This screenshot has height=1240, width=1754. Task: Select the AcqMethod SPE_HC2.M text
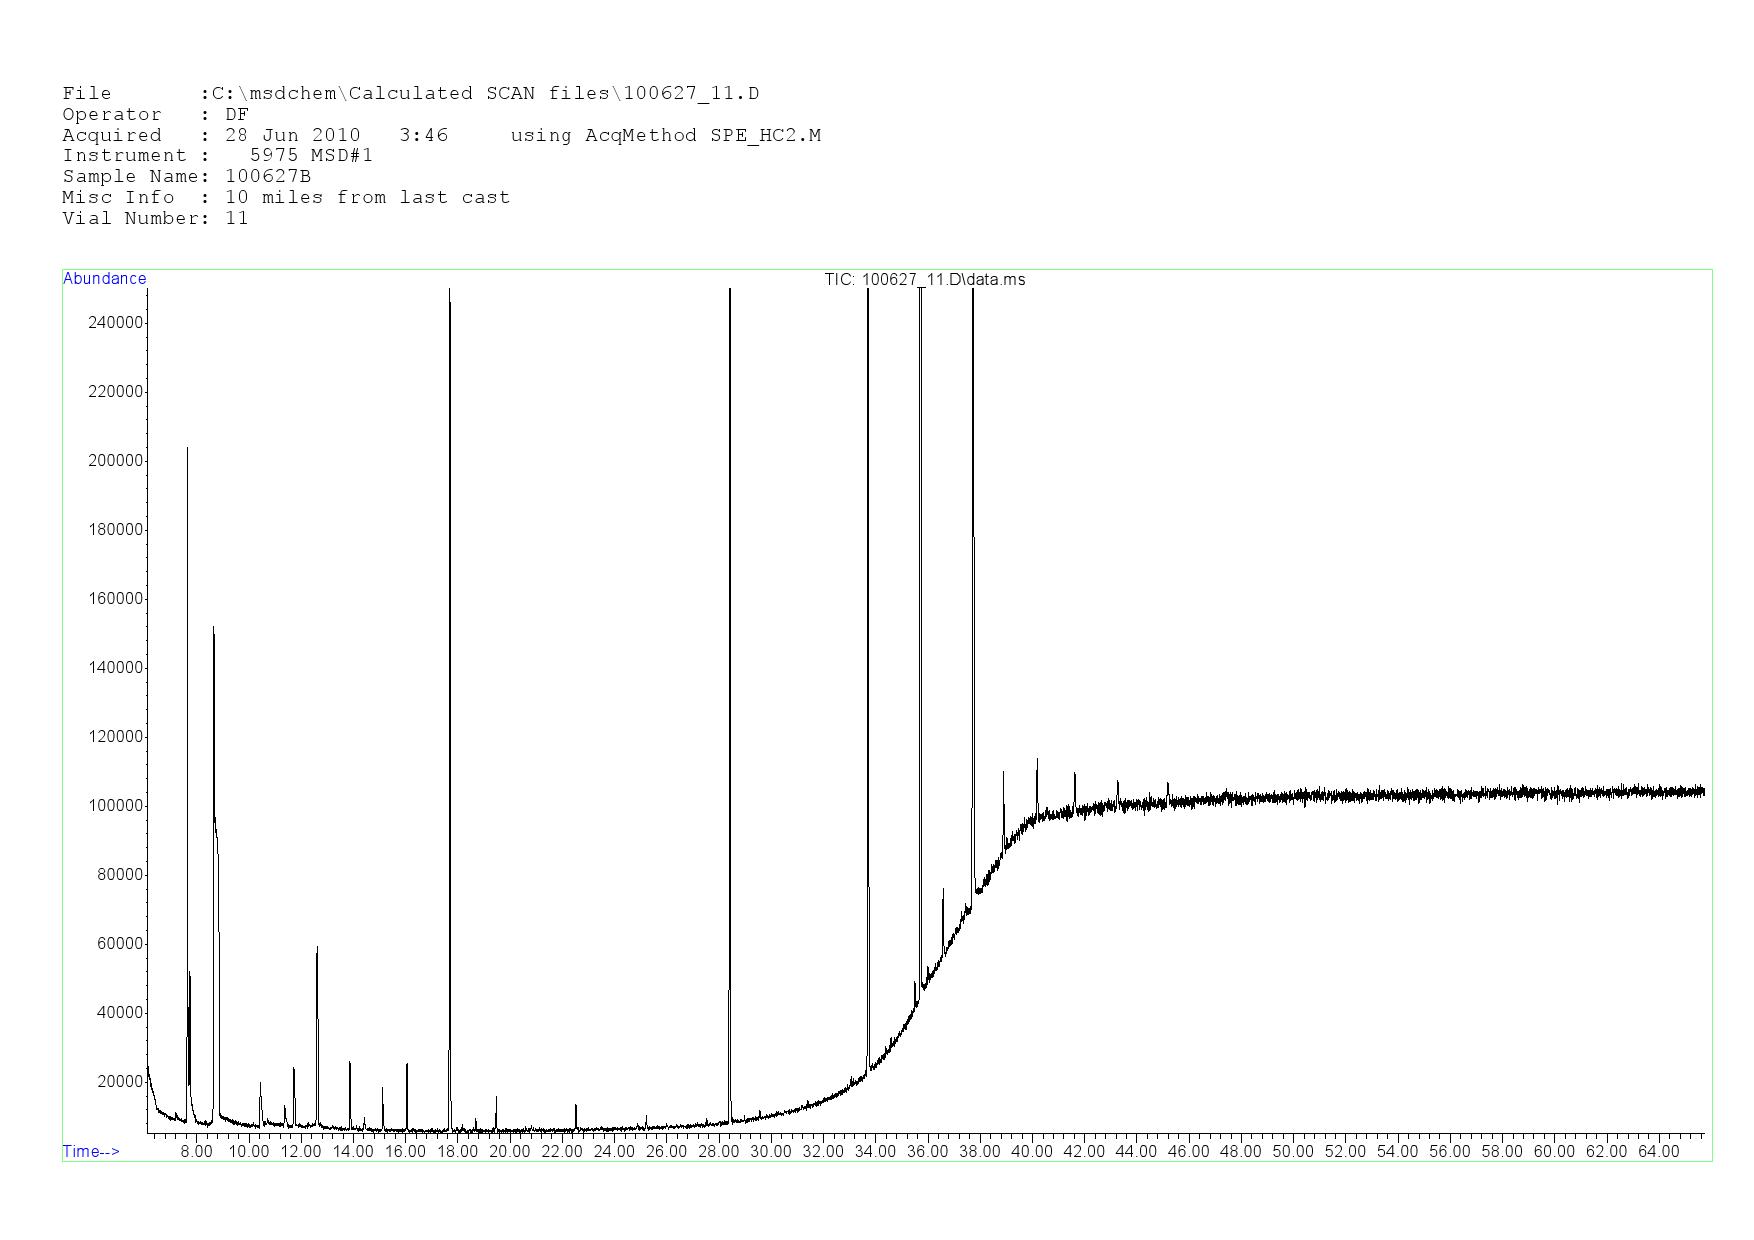(702, 135)
